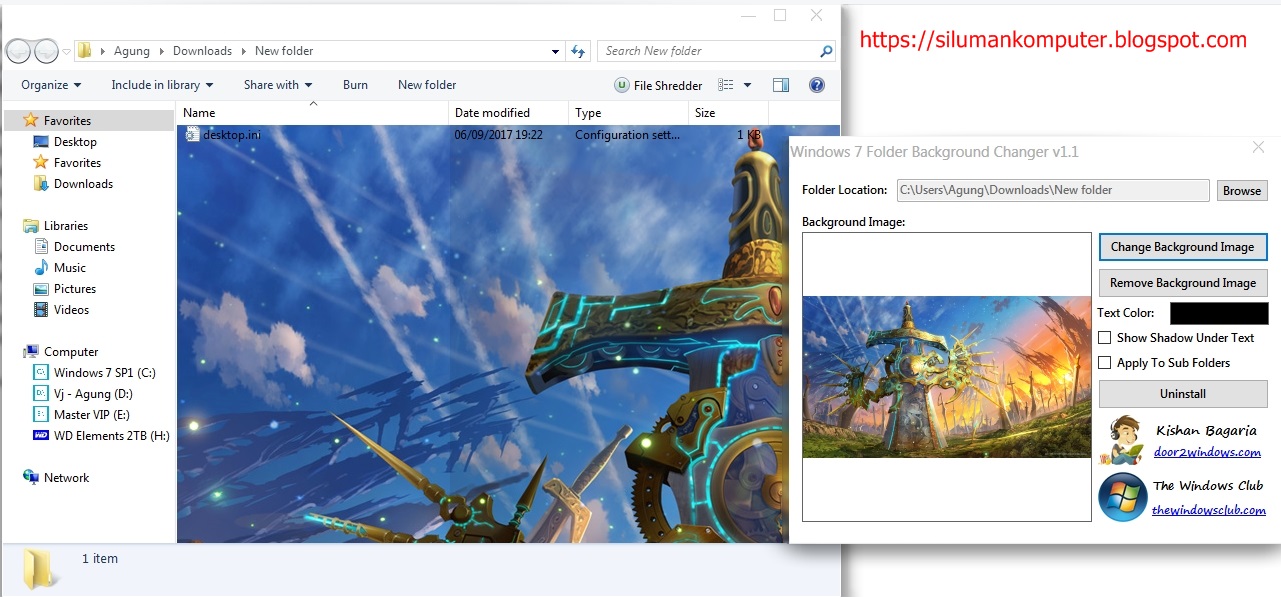The image size is (1281, 597).
Task: Click the Kishan Bagaria avatar image
Action: coord(1123,441)
